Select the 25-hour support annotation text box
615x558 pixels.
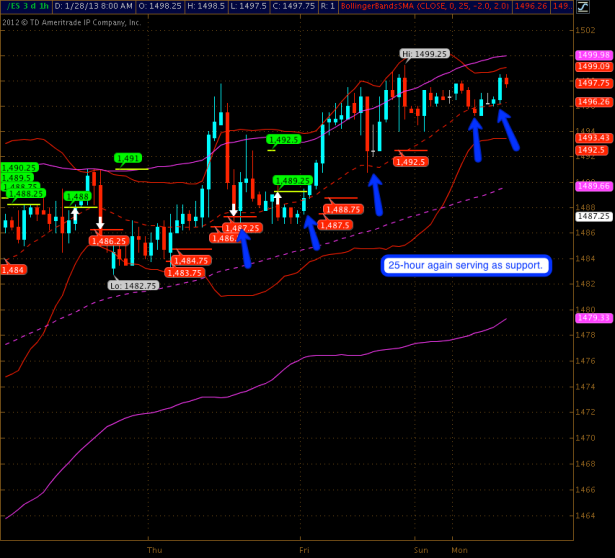coord(465,265)
